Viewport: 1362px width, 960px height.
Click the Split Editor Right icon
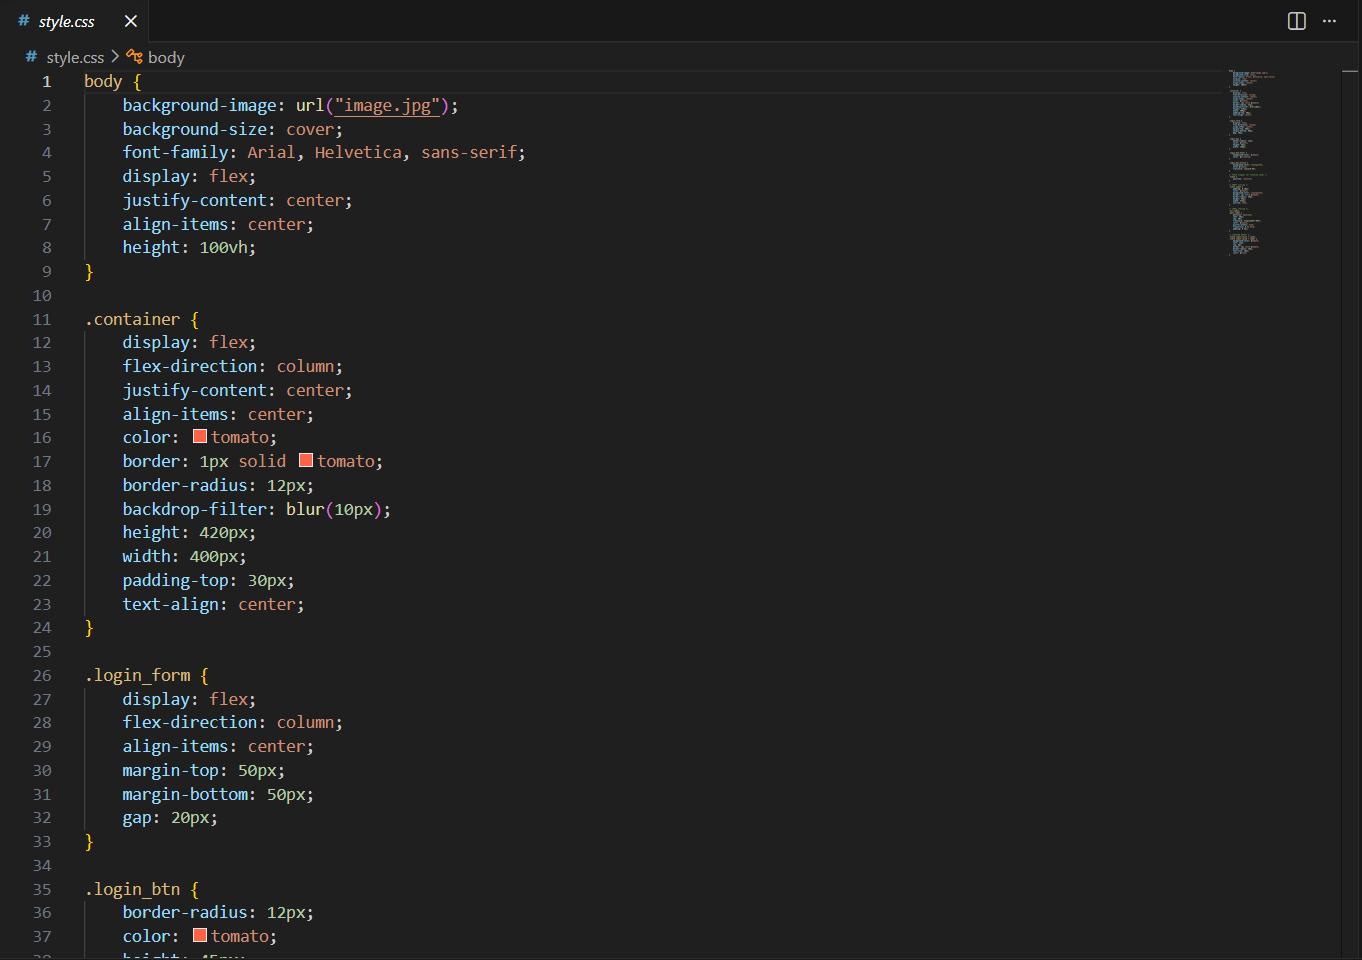click(1297, 21)
